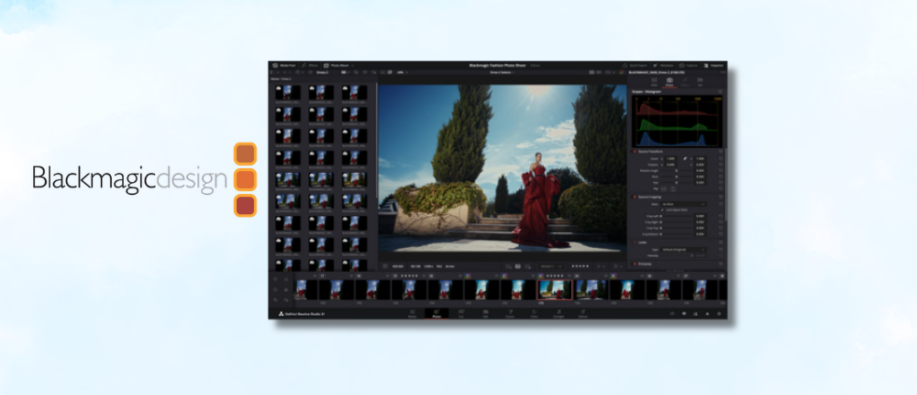This screenshot has width=917, height=395.
Task: Open the Metadata panel button
Action: tap(663, 66)
